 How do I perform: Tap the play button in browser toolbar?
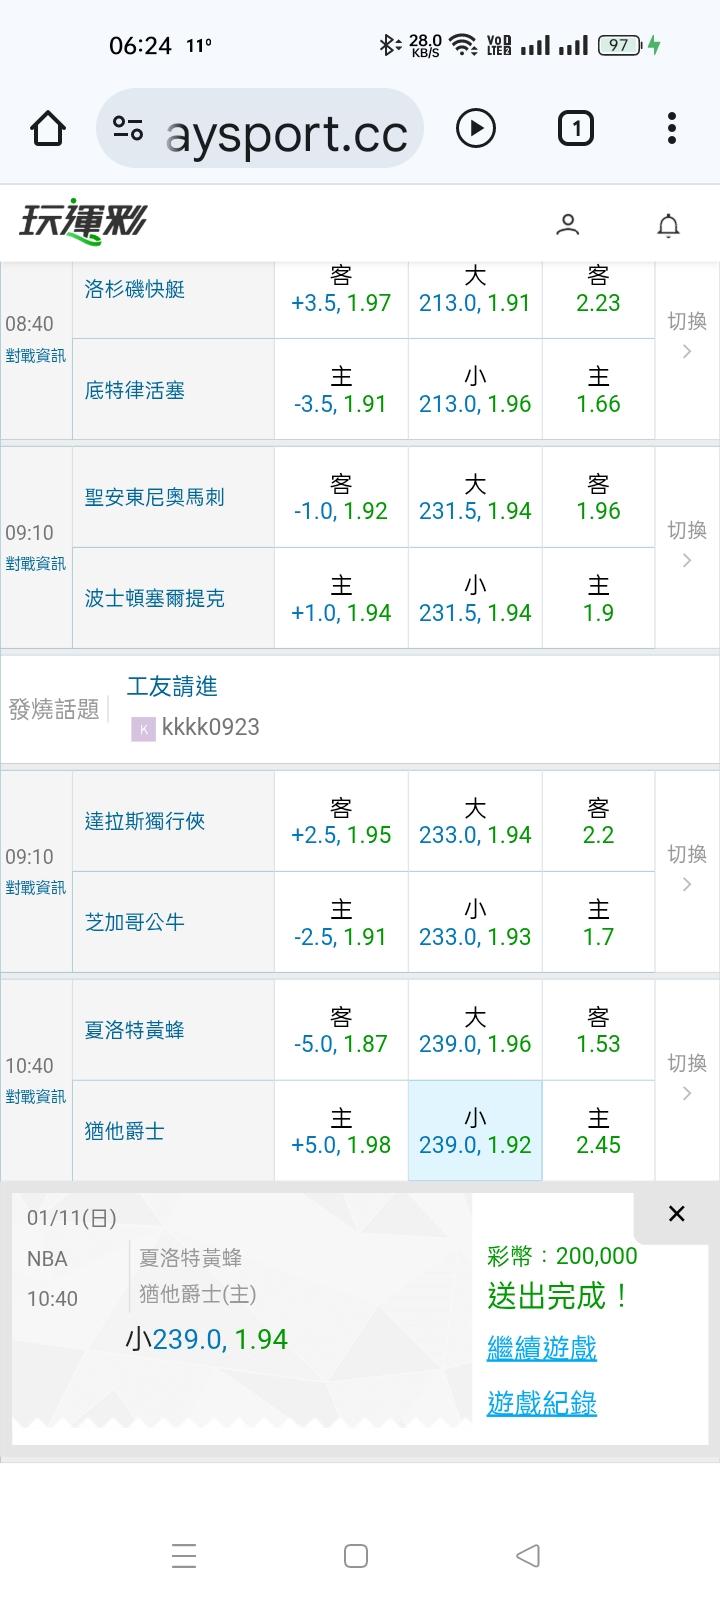tap(475, 128)
